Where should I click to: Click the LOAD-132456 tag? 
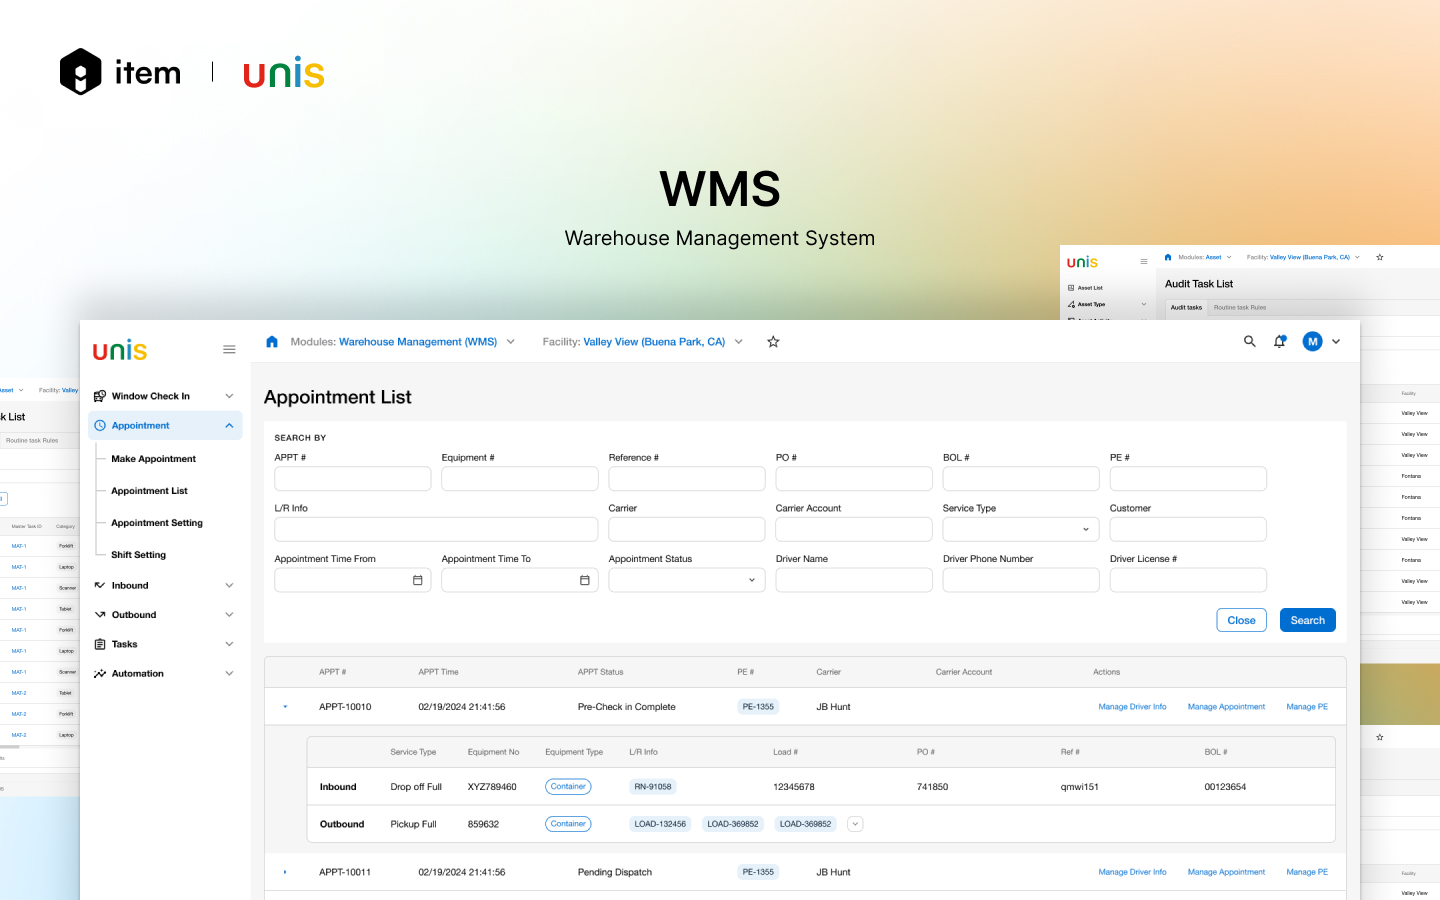coord(660,824)
